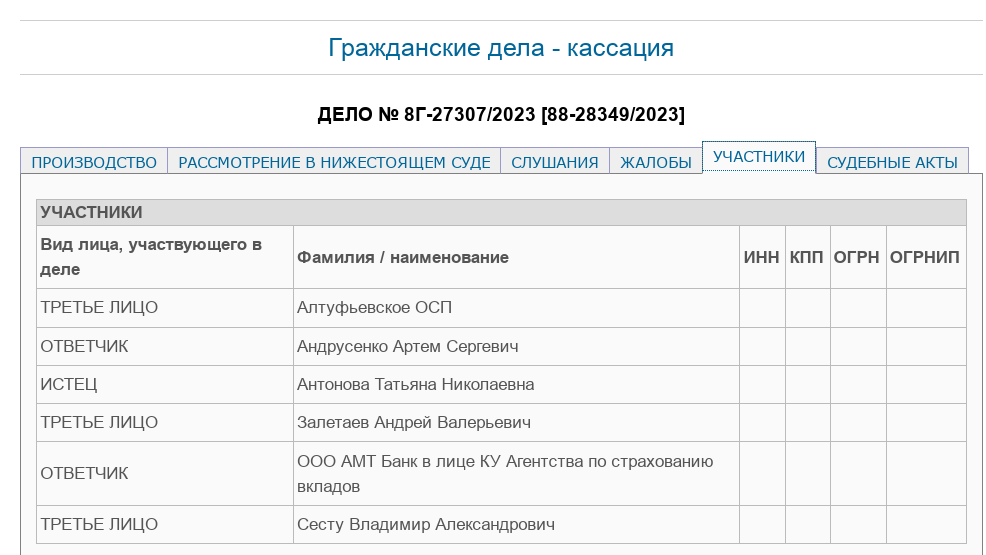Image resolution: width=986 pixels, height=555 pixels.
Task: Click the КПП column header
Action: pos(806,257)
